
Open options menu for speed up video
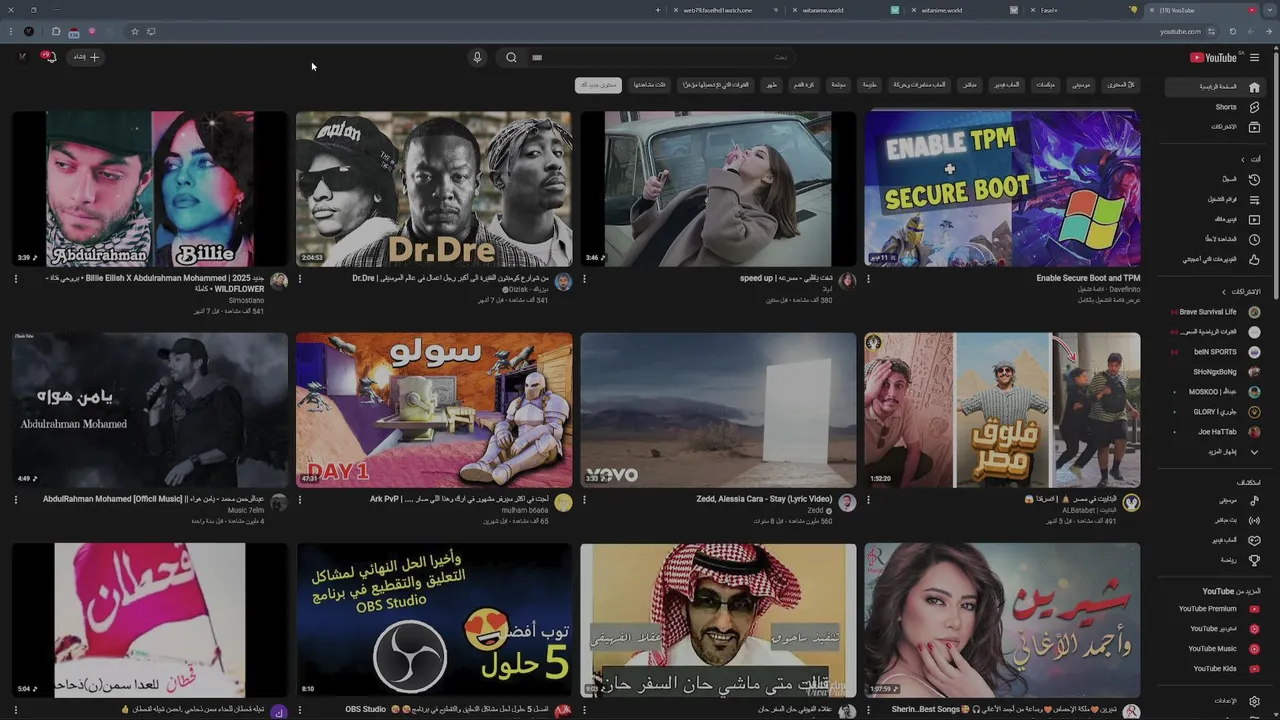pyautogui.click(x=584, y=279)
